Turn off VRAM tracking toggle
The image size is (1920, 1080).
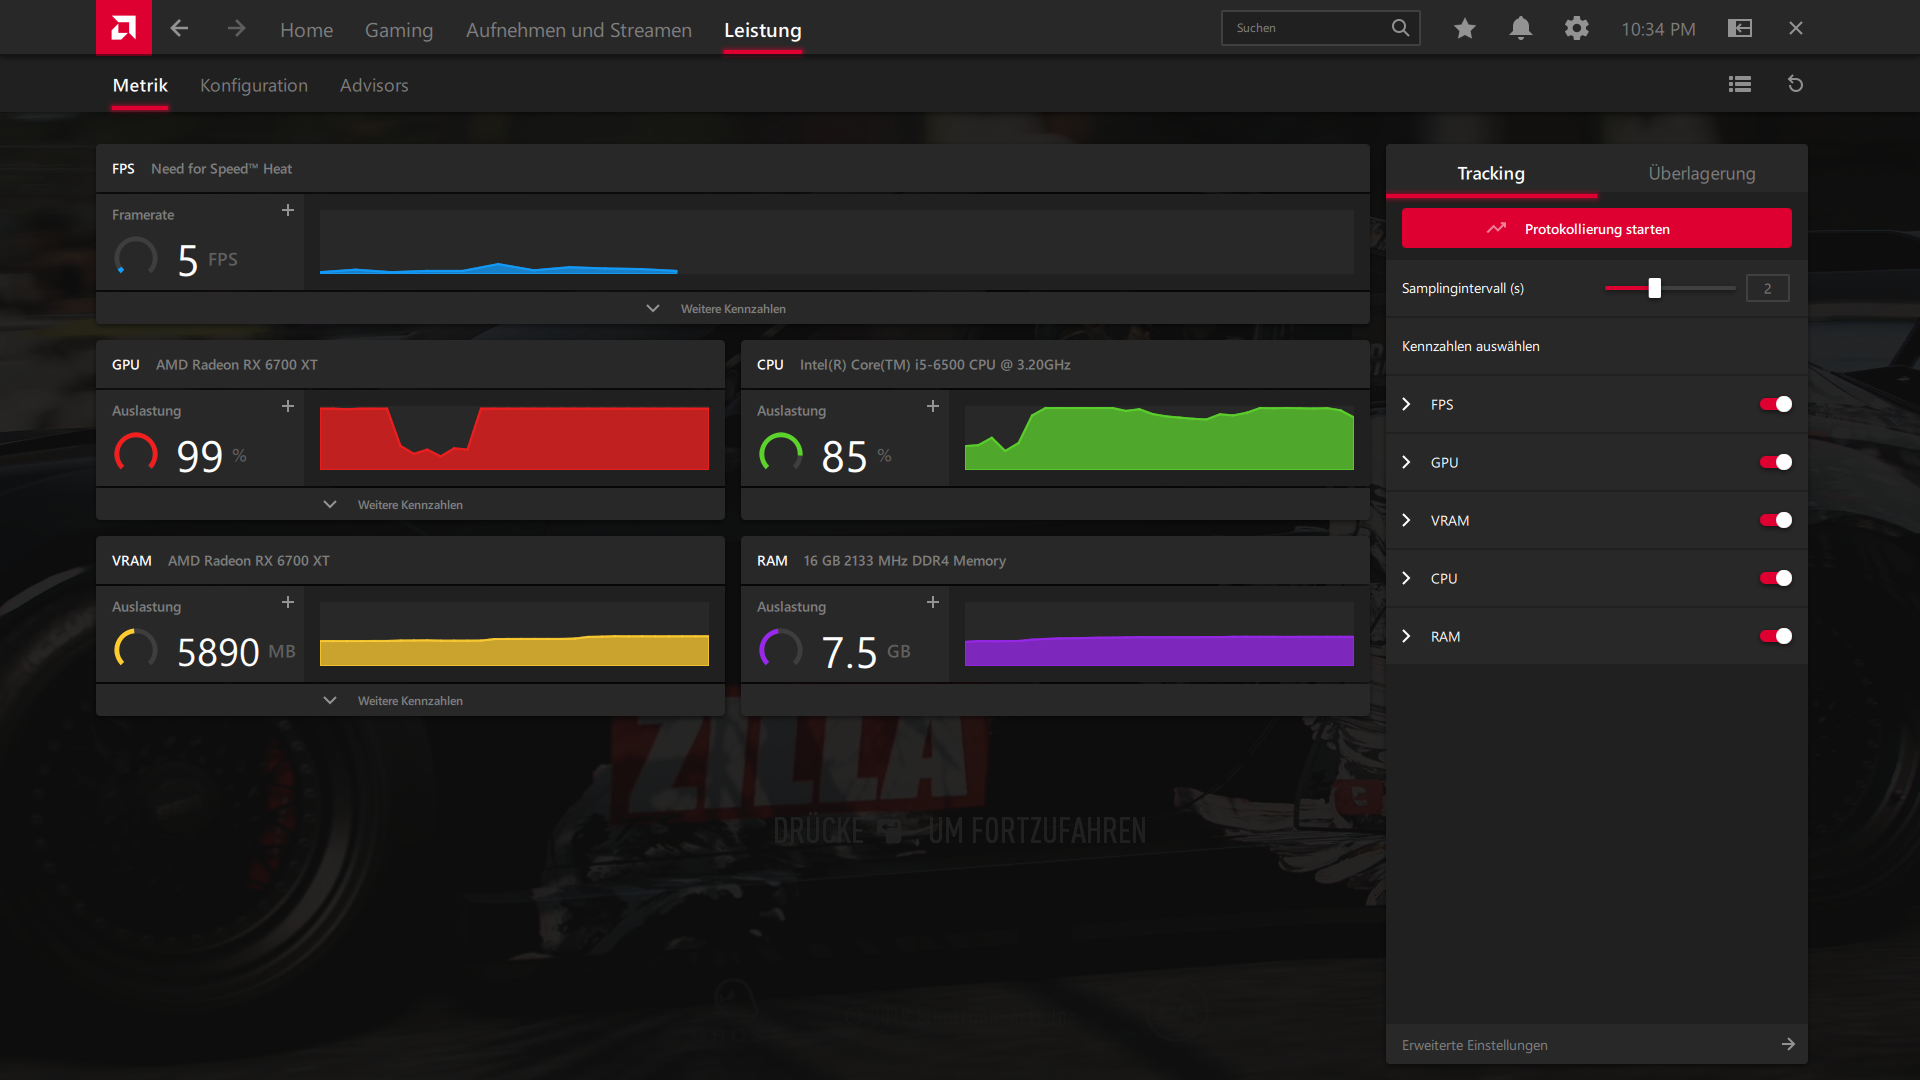coord(1775,520)
